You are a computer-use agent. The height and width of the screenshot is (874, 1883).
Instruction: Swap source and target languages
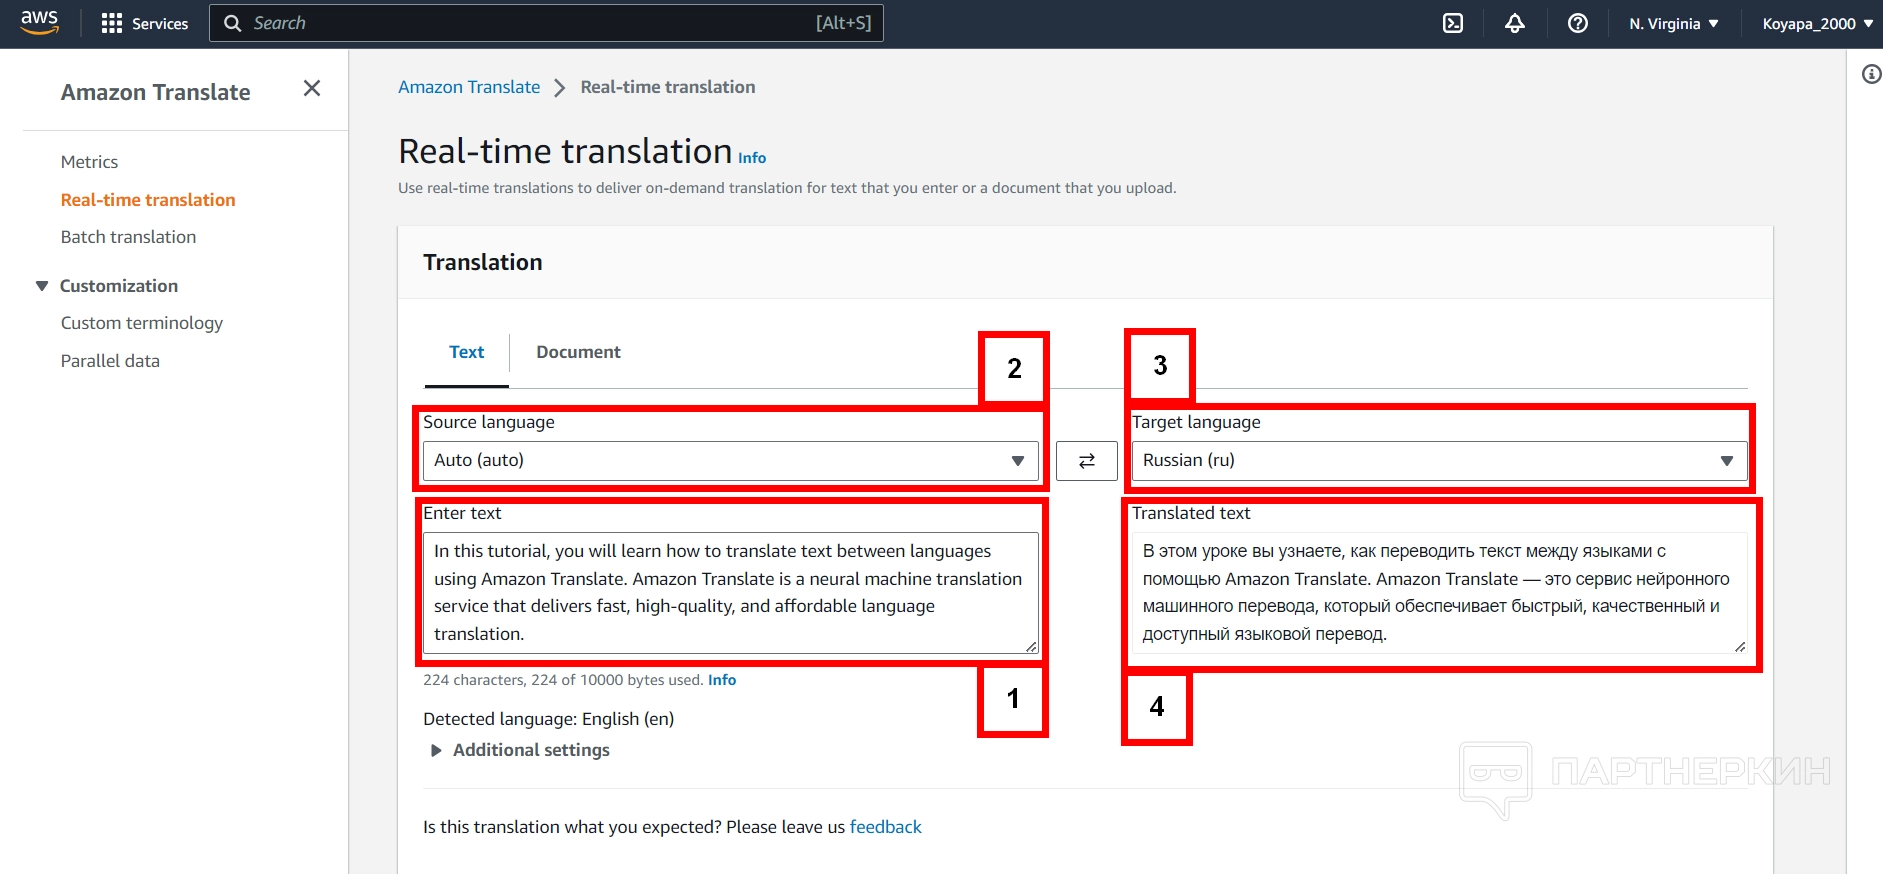pyautogui.click(x=1086, y=461)
